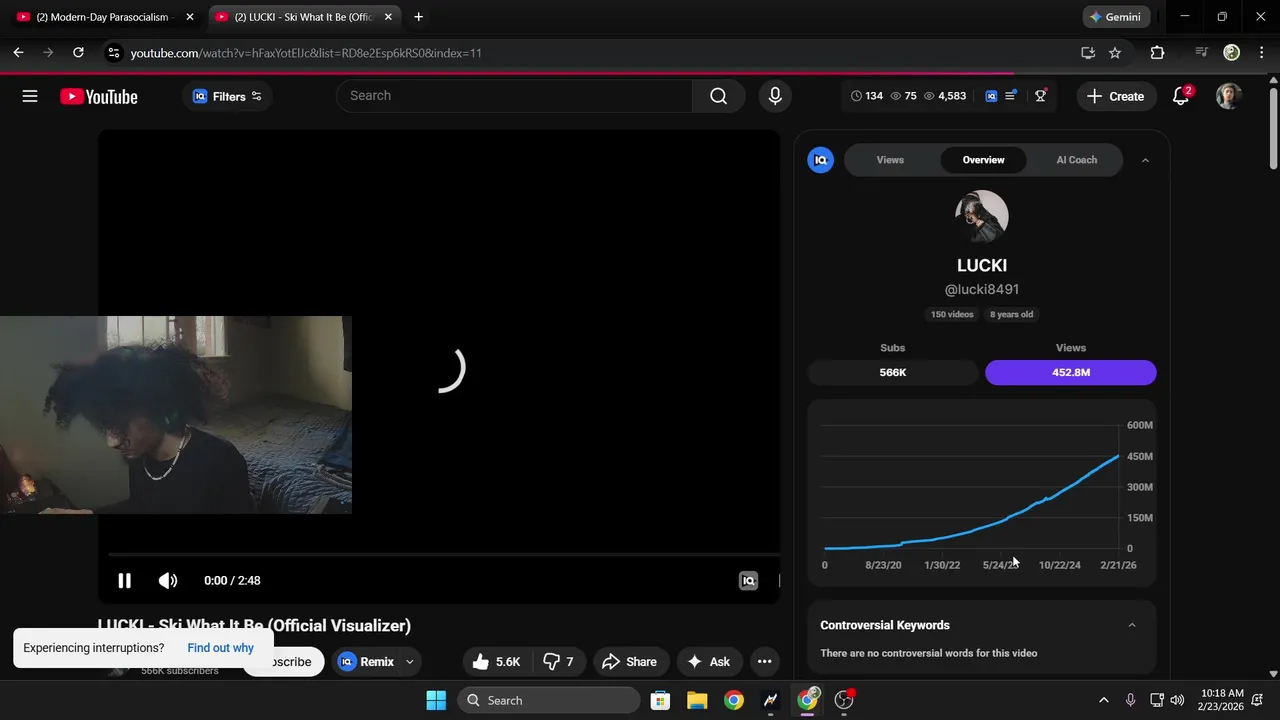Click the eye stat showing 75
This screenshot has height=720, width=1280.
tap(903, 96)
